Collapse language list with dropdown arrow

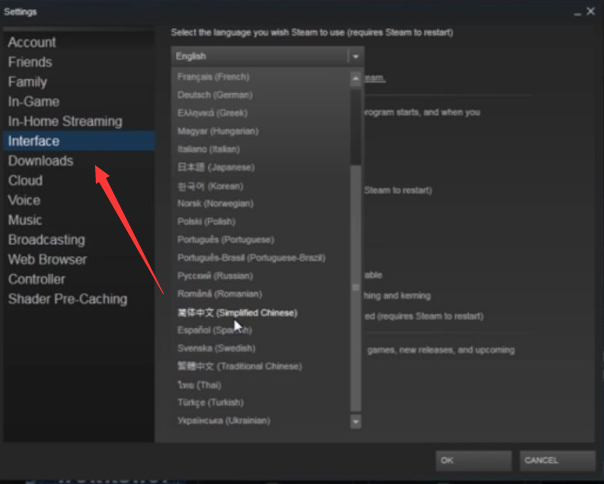(x=356, y=57)
